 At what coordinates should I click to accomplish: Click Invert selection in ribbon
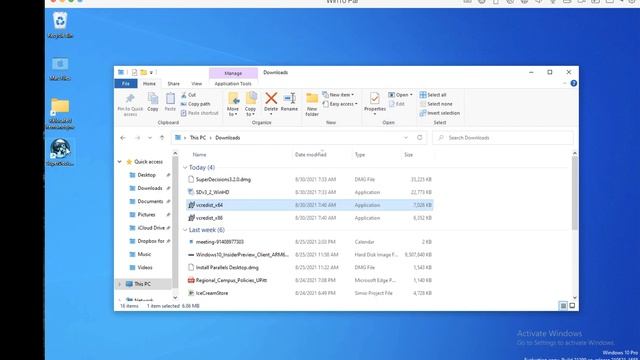click(x=440, y=113)
